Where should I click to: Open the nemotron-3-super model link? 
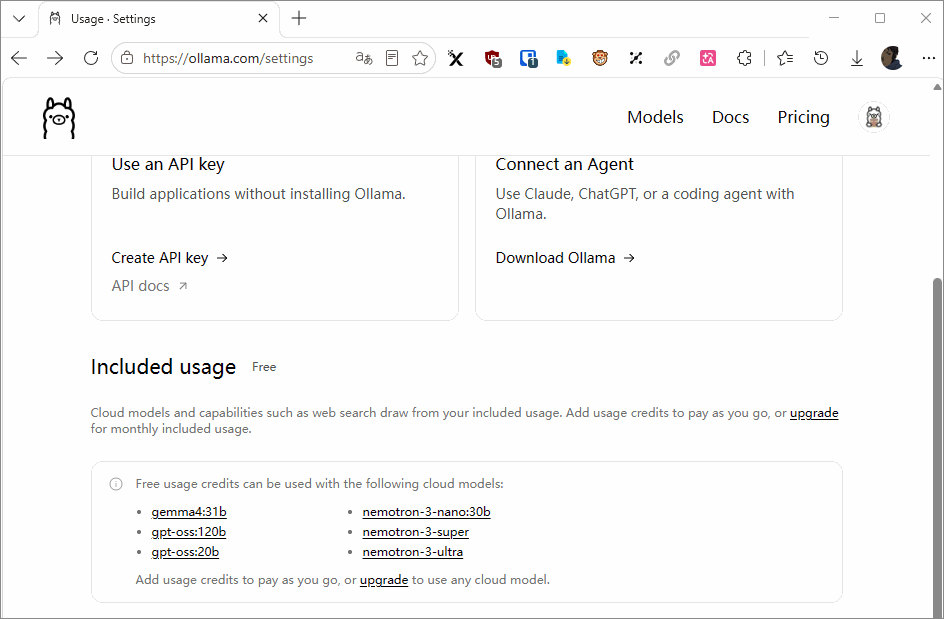pyautogui.click(x=415, y=532)
